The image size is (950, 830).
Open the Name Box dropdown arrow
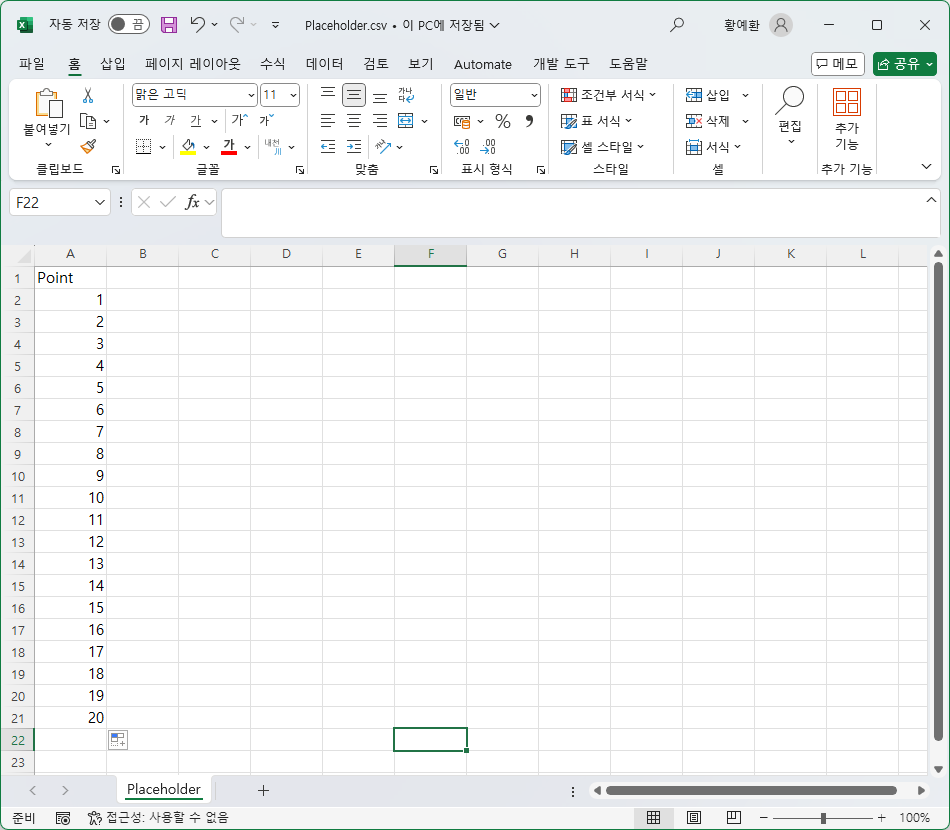pos(100,202)
